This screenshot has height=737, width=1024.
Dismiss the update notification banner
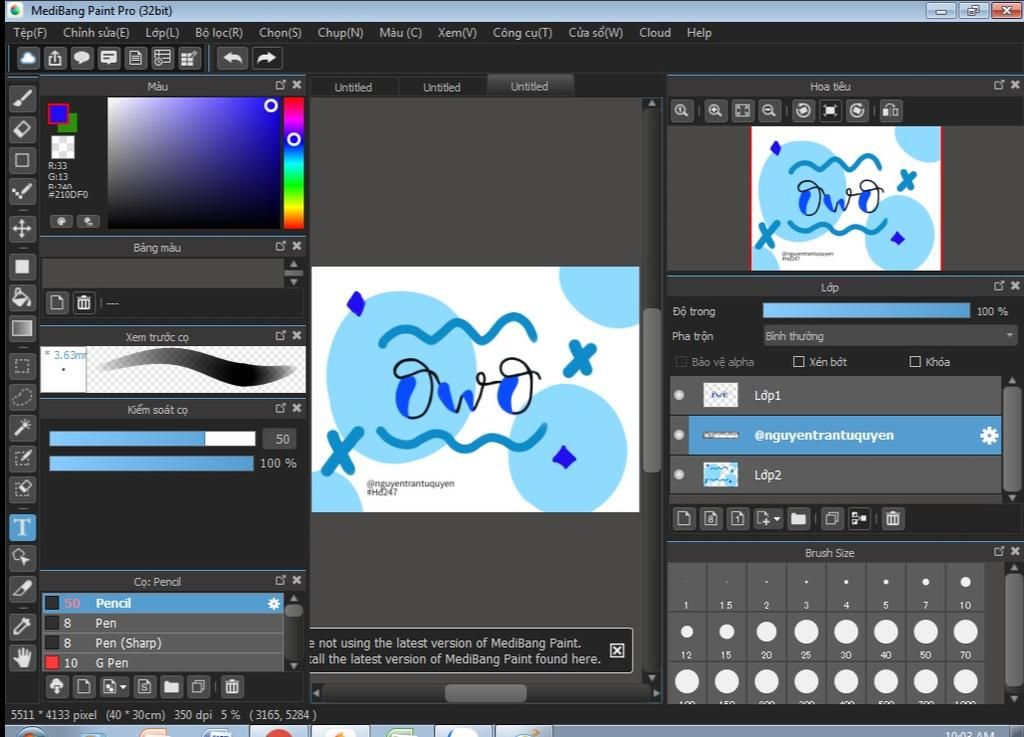[x=616, y=650]
